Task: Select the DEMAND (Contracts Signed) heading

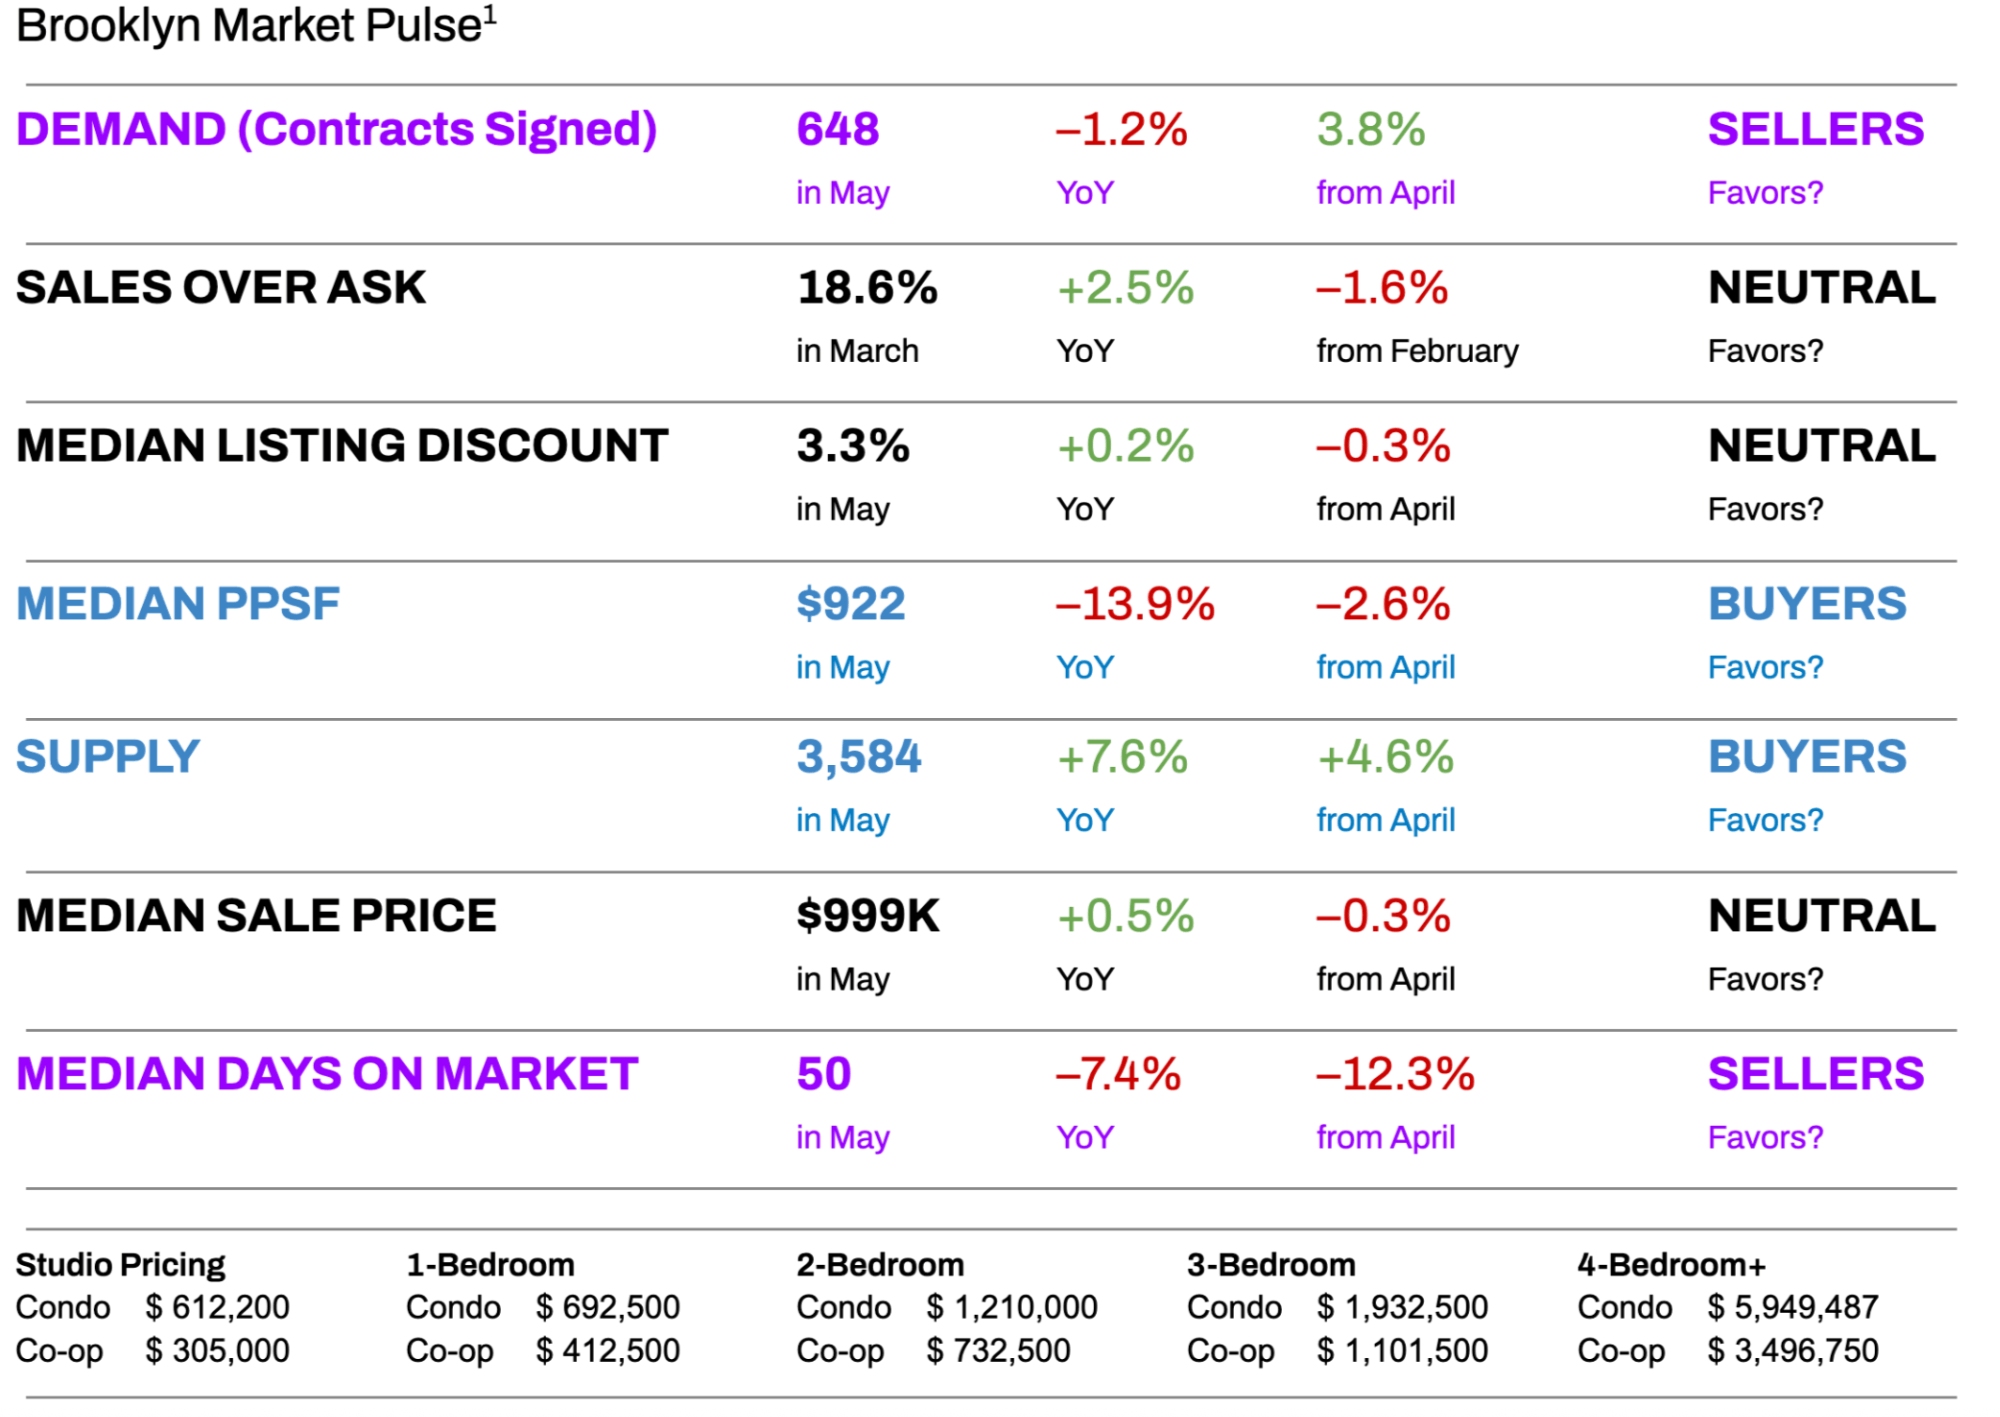Action: pyautogui.click(x=336, y=130)
